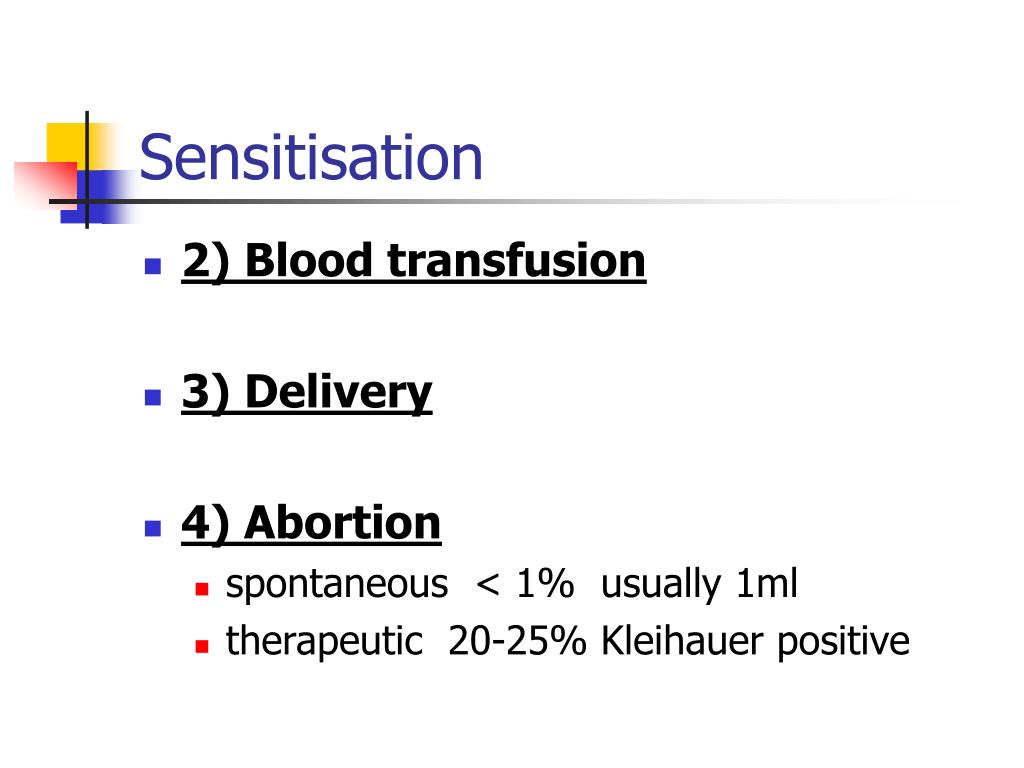Click the 'Kleihauer positive' text
Image resolution: width=1024 pixels, height=768 pixels.
pos(755,641)
